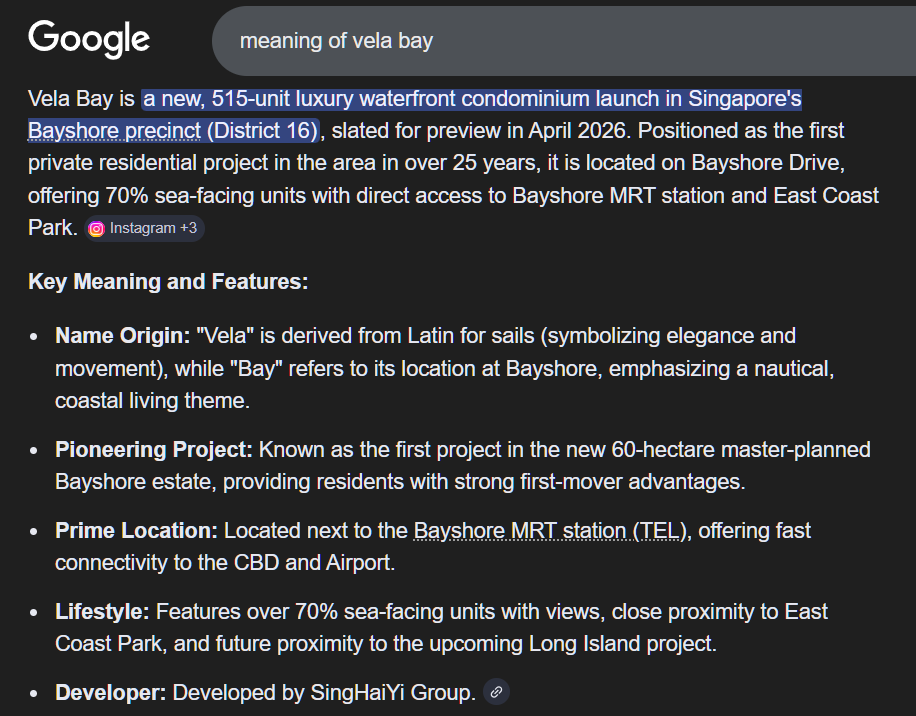
Task: Click the Google logo
Action: click(x=89, y=39)
